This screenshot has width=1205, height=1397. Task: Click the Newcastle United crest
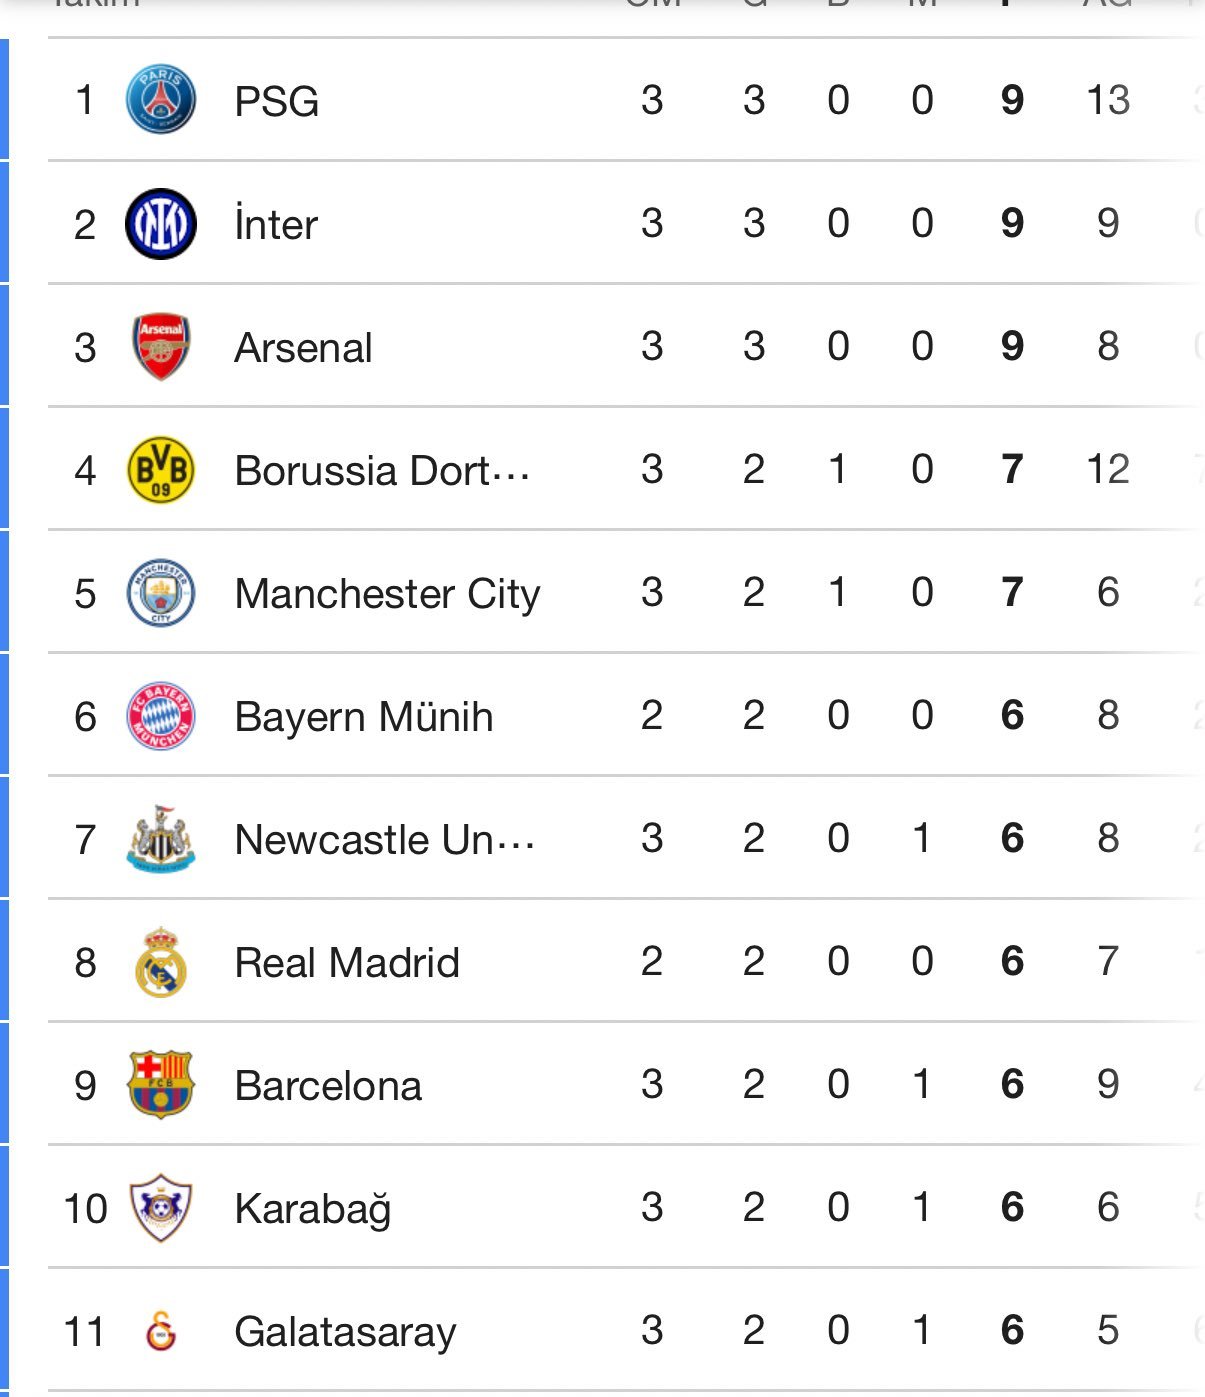(161, 839)
